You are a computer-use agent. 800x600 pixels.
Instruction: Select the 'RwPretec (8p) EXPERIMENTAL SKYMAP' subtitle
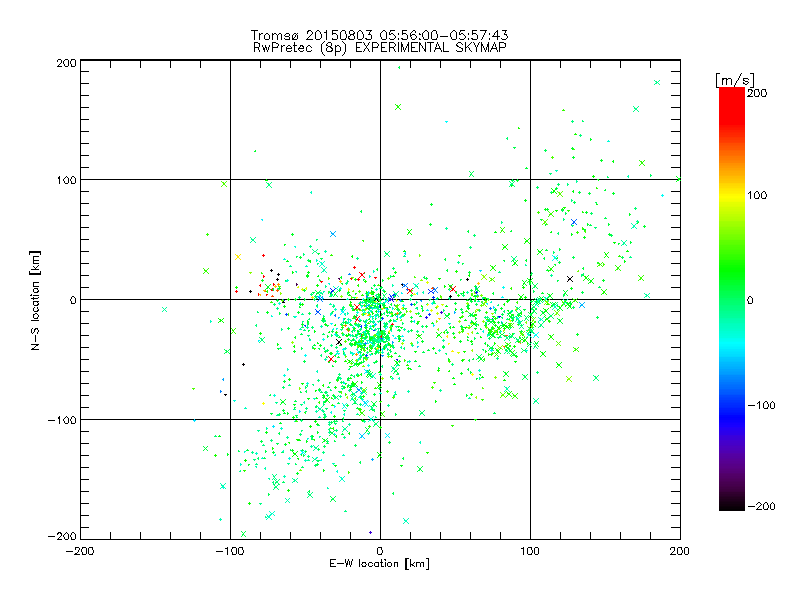coord(379,48)
